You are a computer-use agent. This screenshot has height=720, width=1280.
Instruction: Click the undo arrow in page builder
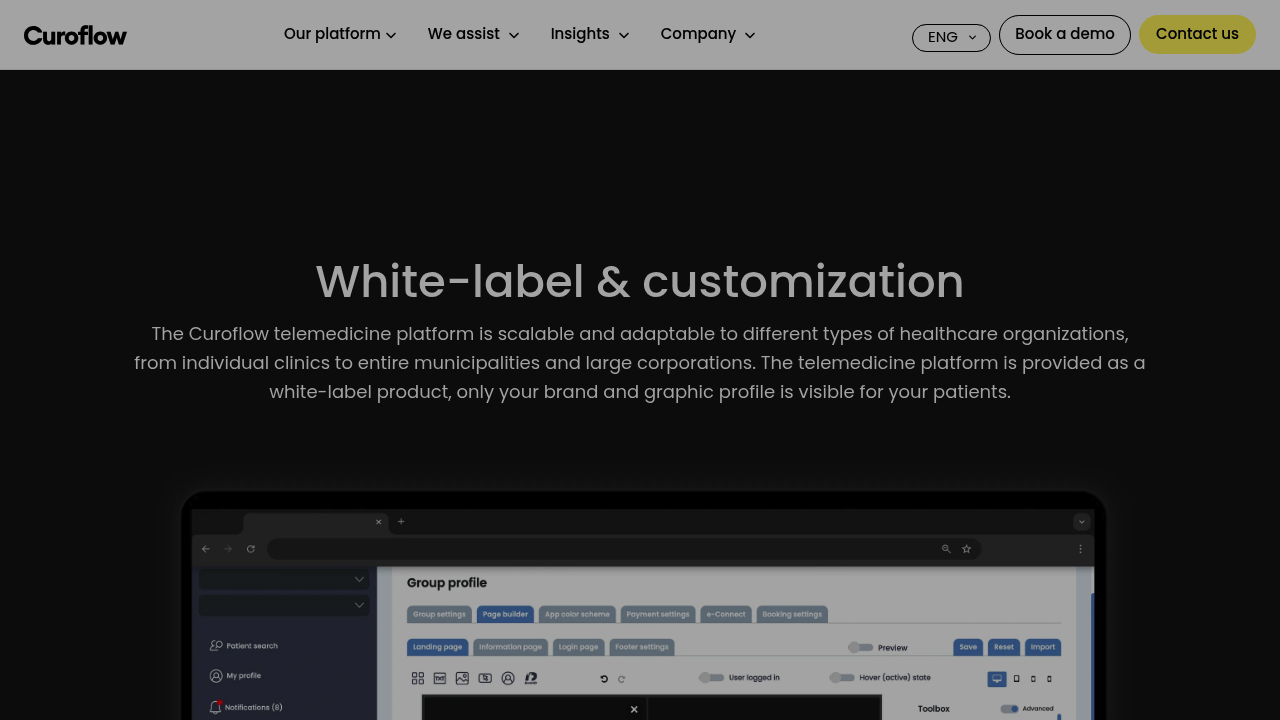[x=604, y=679]
